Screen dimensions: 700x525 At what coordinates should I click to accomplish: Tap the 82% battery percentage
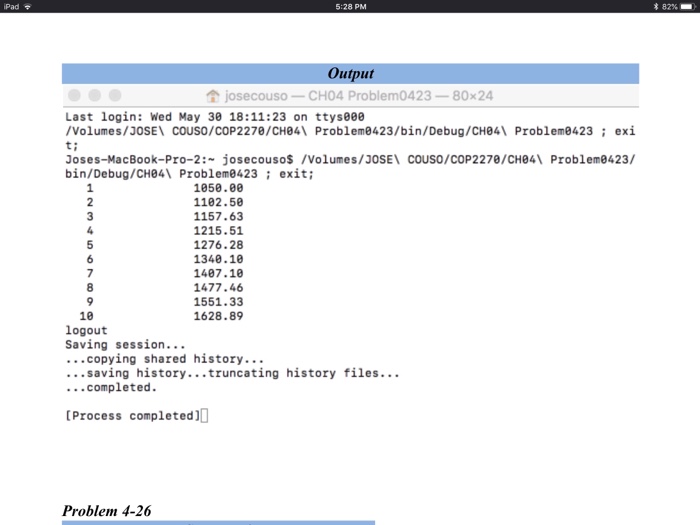click(x=669, y=6)
